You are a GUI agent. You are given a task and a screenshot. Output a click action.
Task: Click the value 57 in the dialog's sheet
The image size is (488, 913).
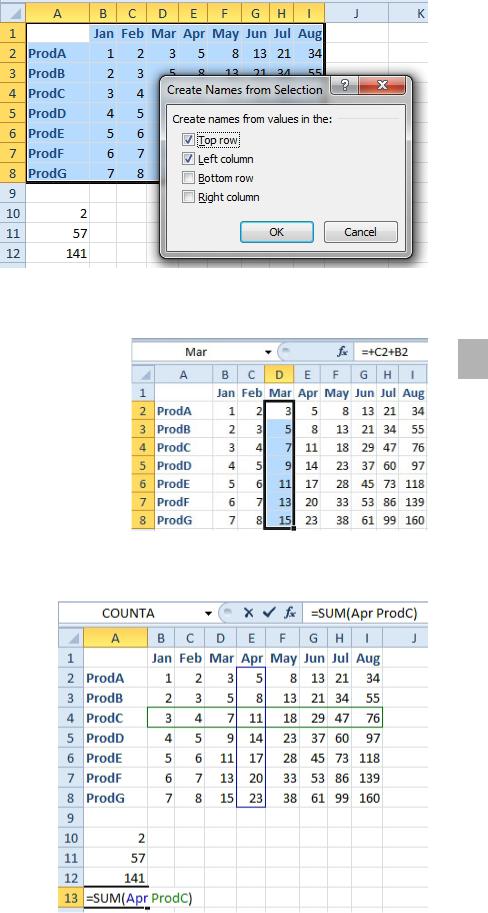point(58,233)
